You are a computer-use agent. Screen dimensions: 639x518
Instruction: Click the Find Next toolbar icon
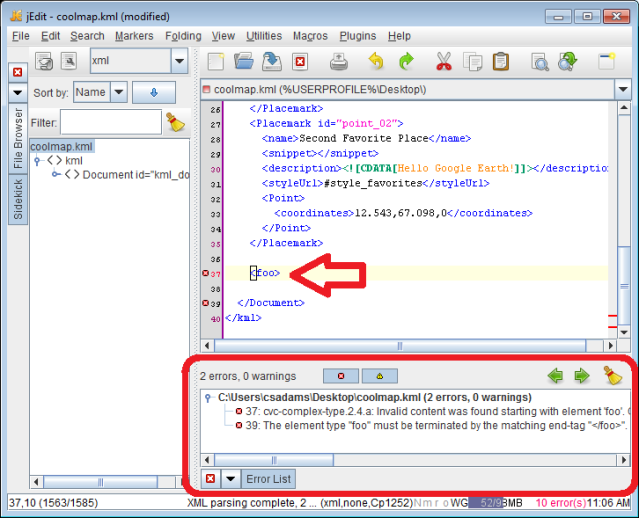568,62
